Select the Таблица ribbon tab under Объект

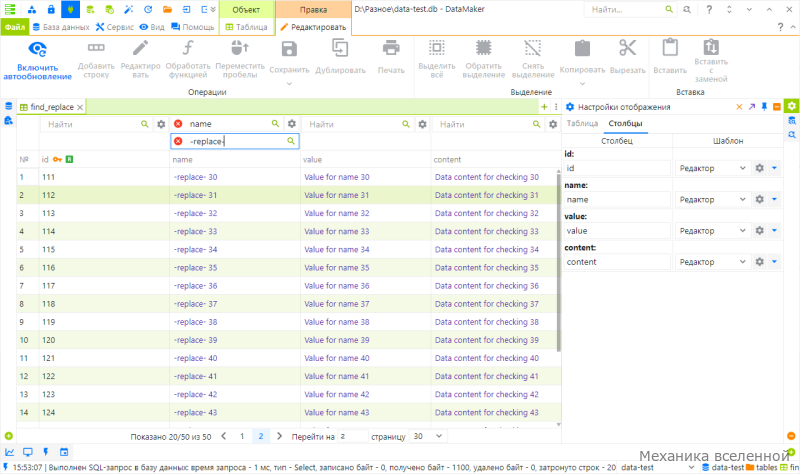246,27
